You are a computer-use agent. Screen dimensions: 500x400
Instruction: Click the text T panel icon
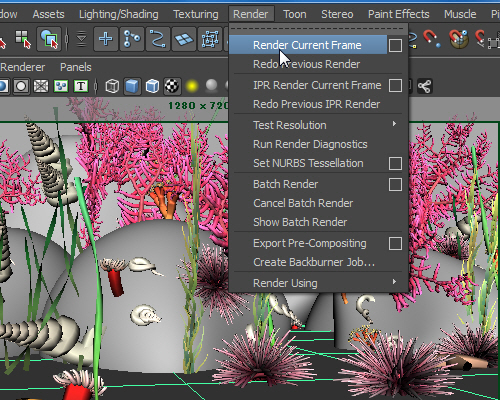81,86
